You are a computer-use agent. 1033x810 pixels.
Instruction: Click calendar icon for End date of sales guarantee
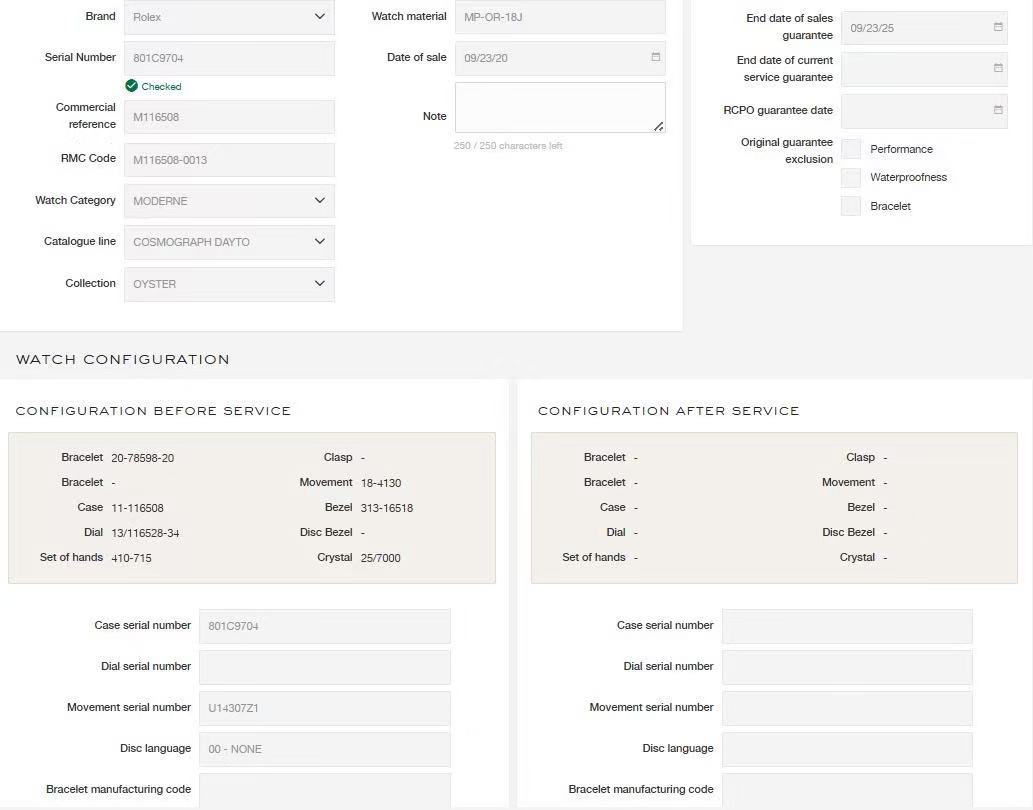click(x=997, y=27)
